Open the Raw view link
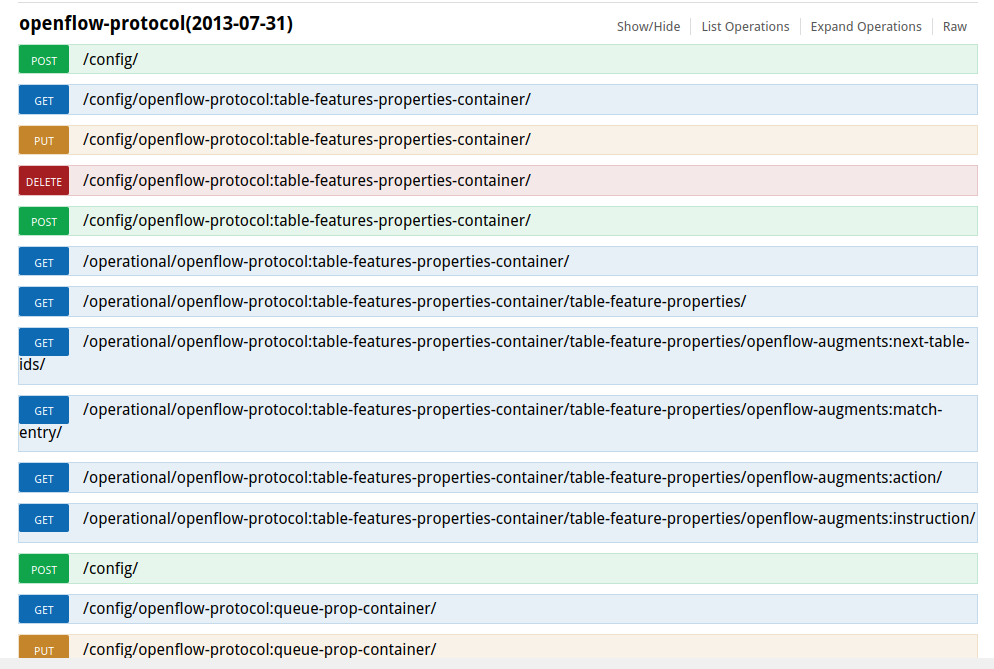Screen dimensions: 994x669 955,27
